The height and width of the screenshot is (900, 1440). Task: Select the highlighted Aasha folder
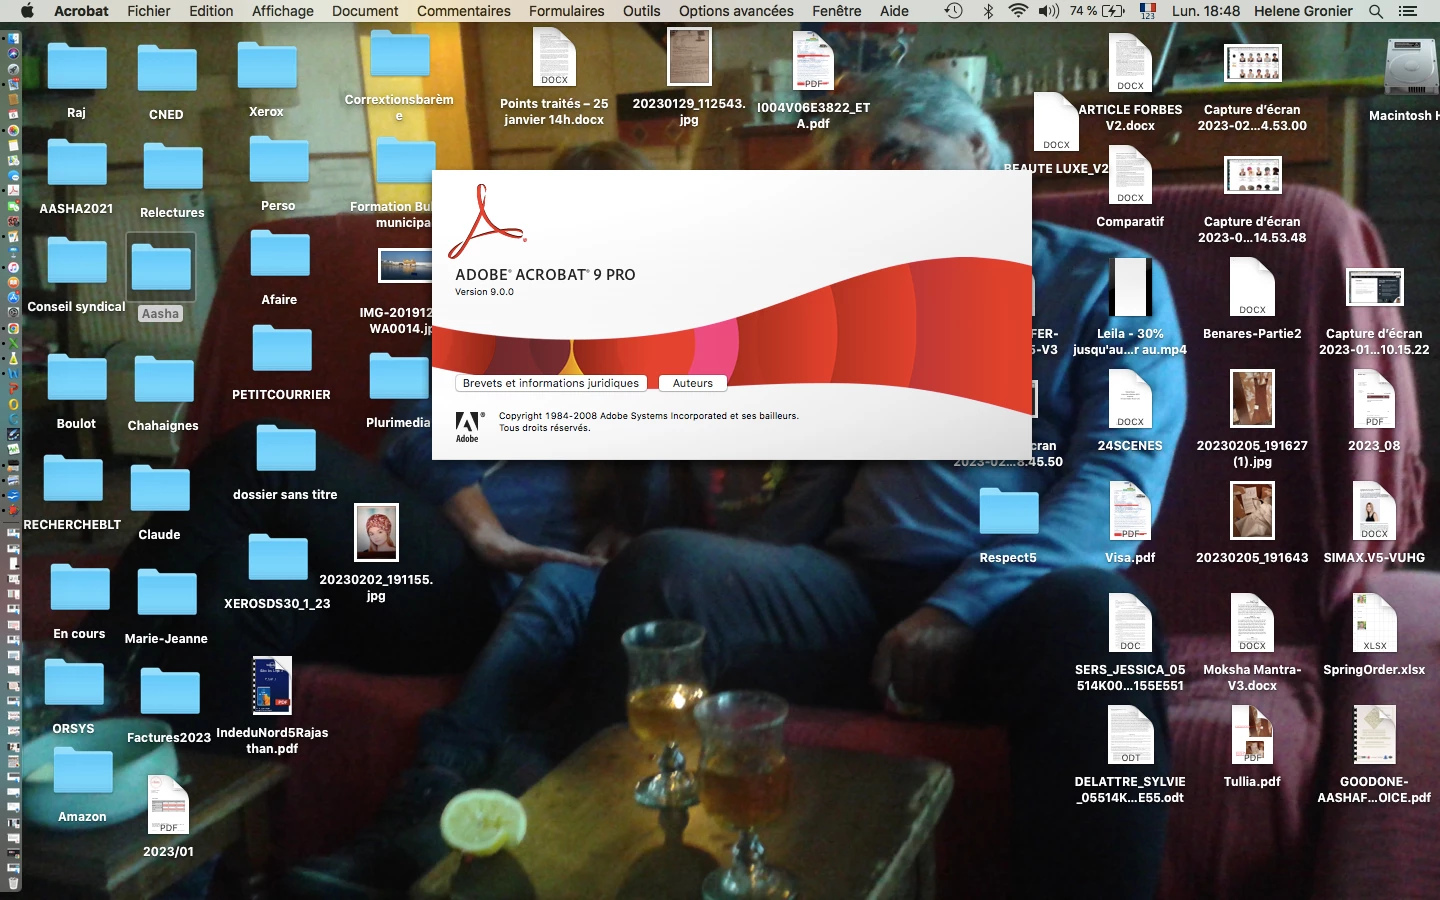[161, 268]
